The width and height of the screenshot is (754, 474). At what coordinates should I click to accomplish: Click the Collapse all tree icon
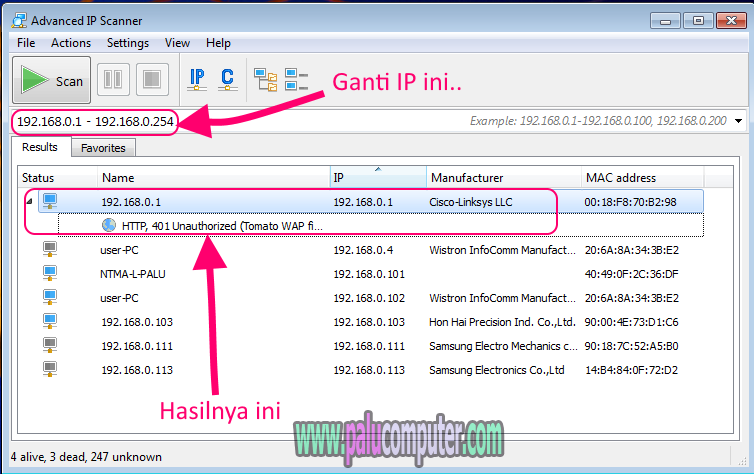[x=296, y=79]
